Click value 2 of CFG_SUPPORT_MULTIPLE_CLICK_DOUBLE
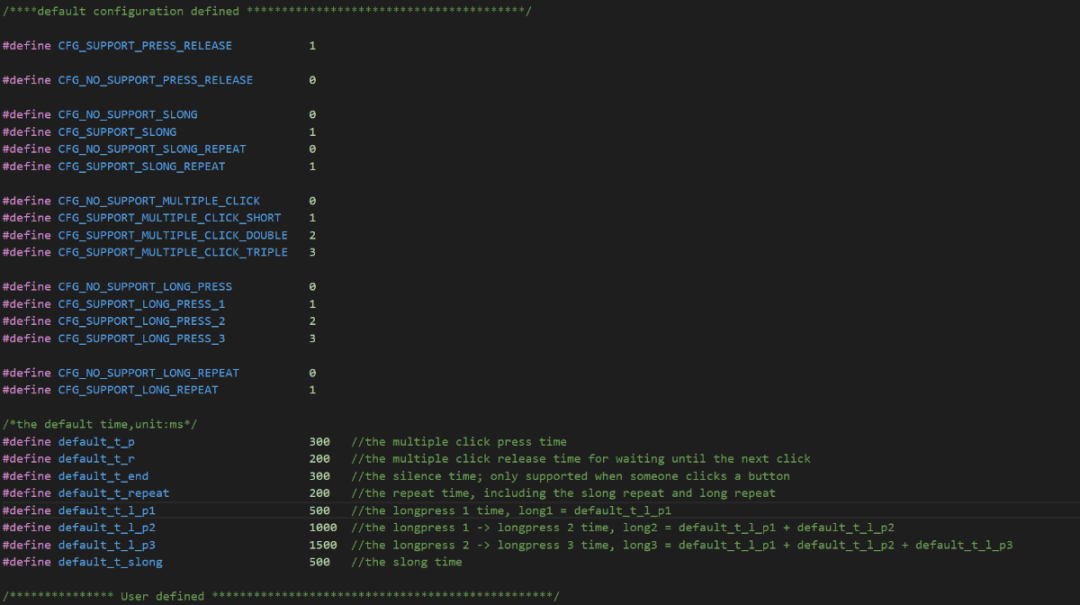The height and width of the screenshot is (605, 1080). point(312,235)
